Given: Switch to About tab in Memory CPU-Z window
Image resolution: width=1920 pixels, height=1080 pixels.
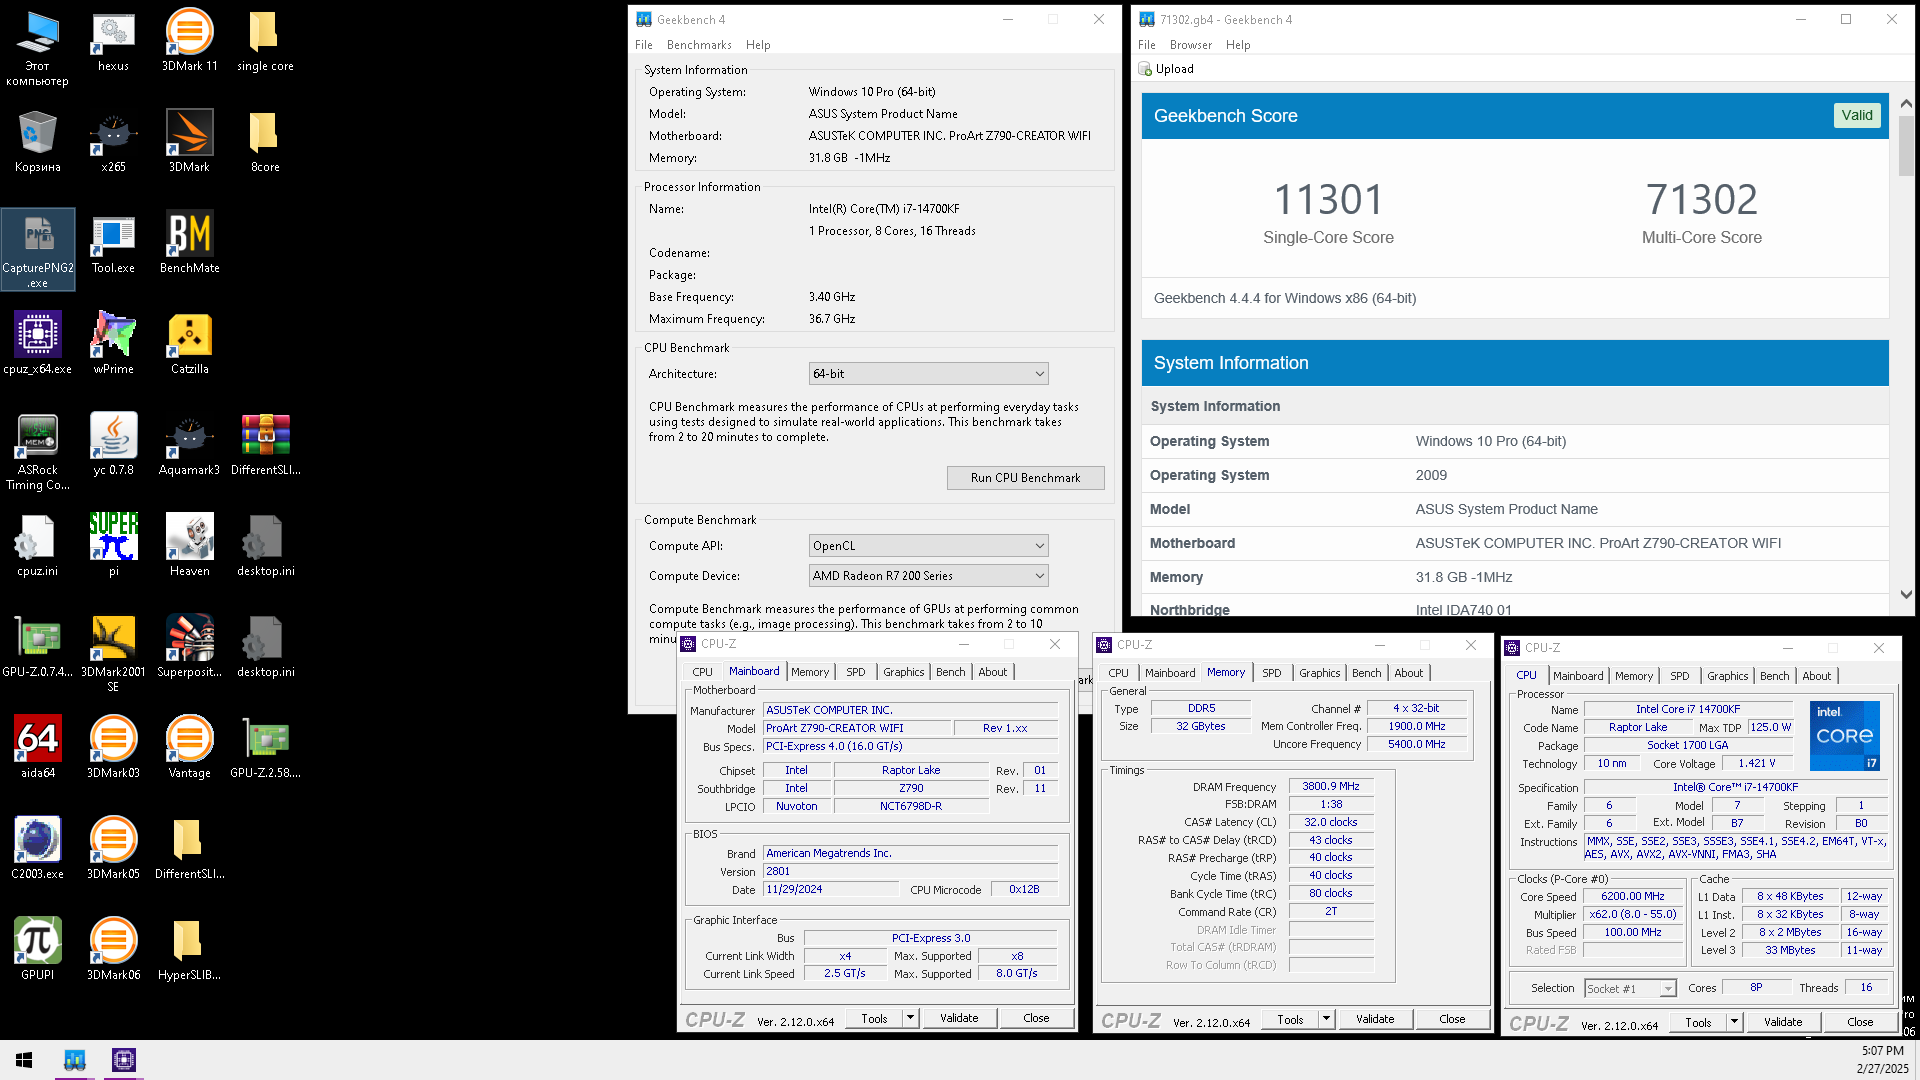Looking at the screenshot, I should 1408,673.
